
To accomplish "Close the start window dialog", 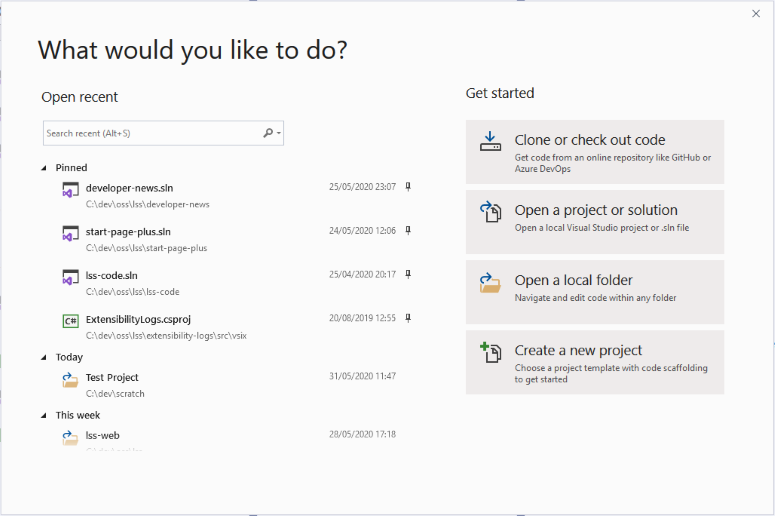I will 756,14.
